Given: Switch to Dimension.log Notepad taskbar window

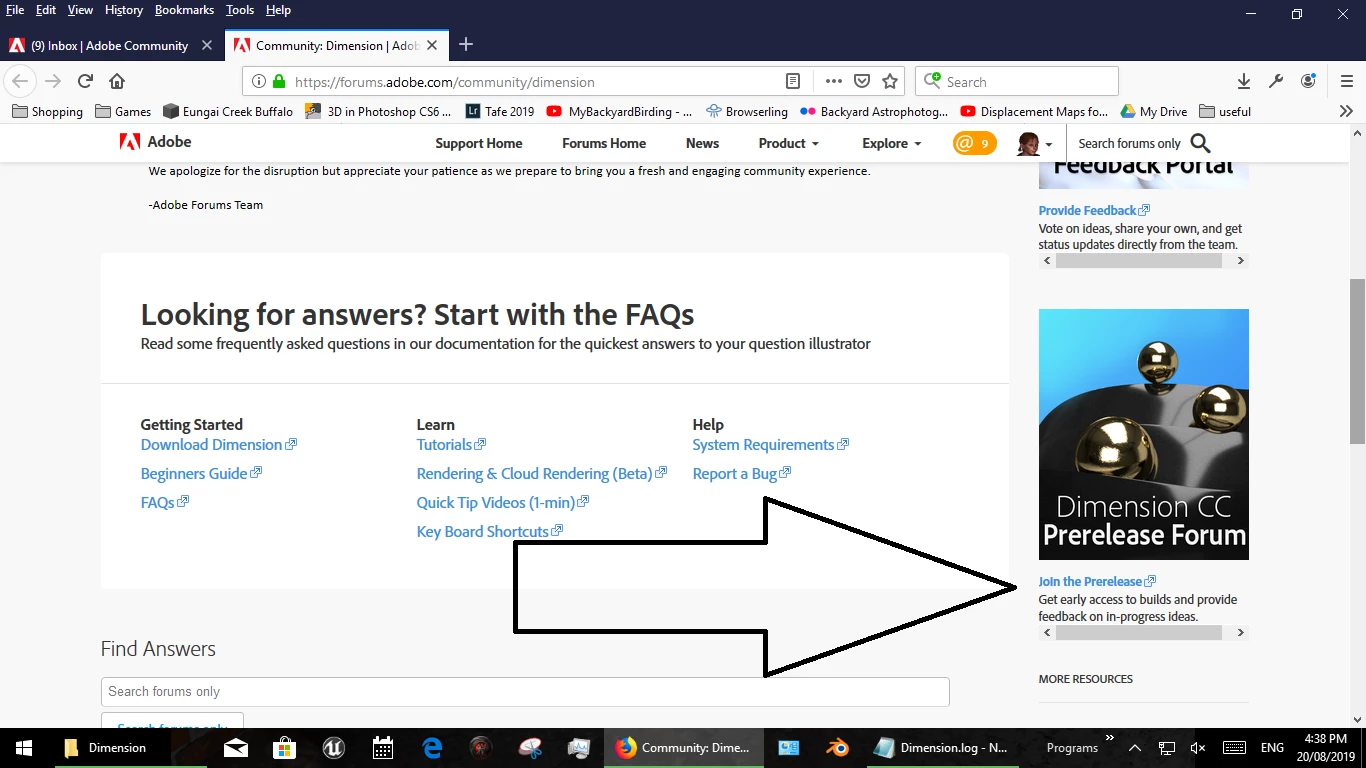Looking at the screenshot, I should pyautogui.click(x=943, y=748).
